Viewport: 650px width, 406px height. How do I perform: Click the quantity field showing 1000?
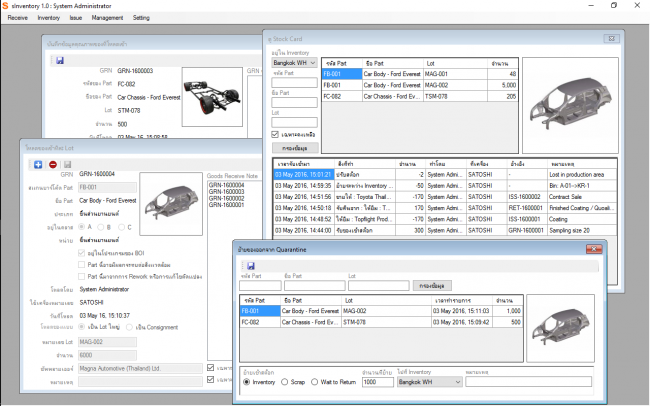[x=376, y=382]
